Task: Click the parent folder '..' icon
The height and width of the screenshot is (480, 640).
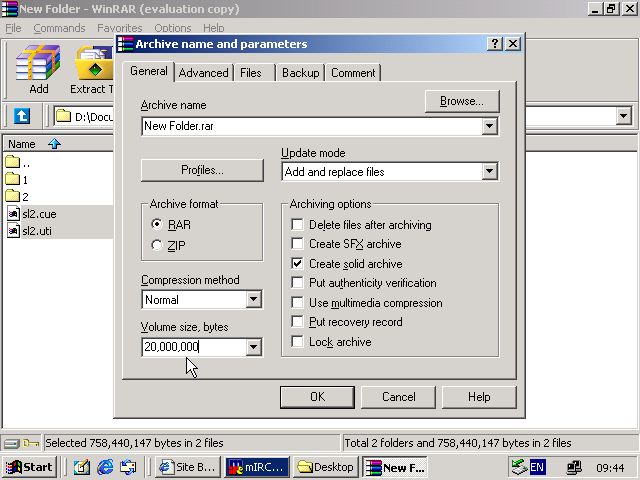Action: [13, 162]
